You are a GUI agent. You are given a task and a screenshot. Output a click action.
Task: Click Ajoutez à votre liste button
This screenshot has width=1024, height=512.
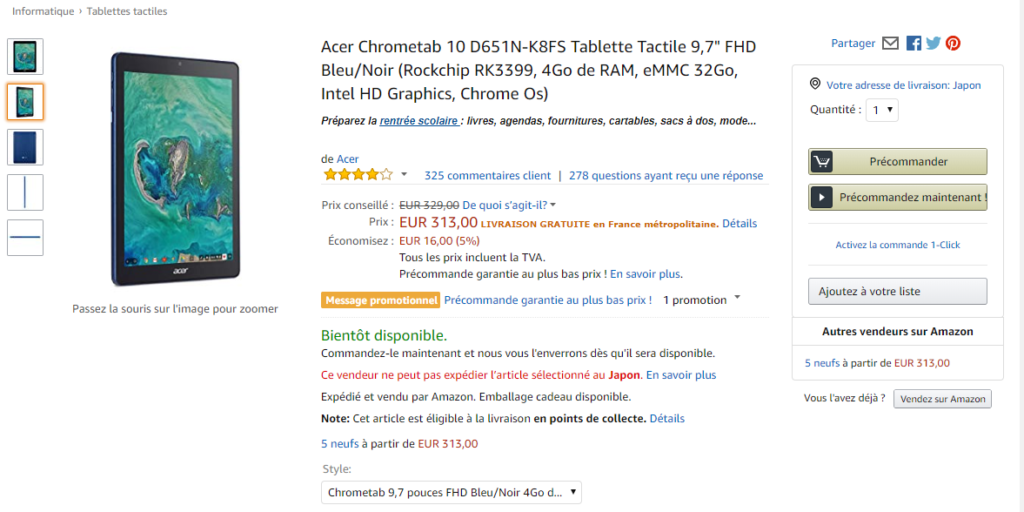click(x=897, y=291)
